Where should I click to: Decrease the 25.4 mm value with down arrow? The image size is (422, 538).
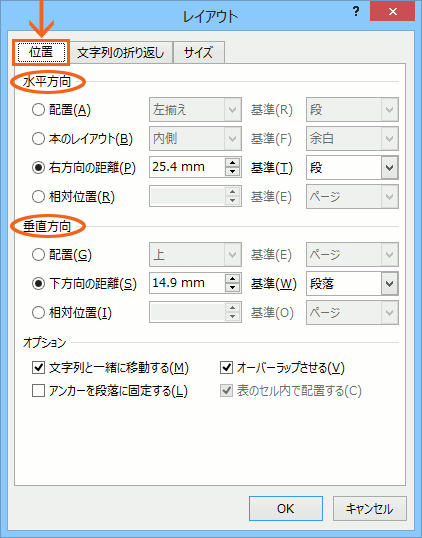pyautogui.click(x=233, y=172)
